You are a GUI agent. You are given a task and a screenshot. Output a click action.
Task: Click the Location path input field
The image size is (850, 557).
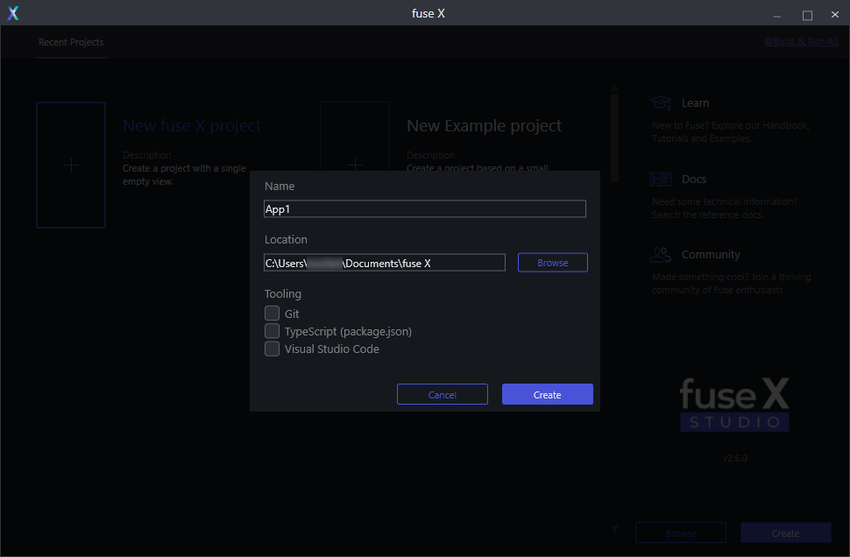pyautogui.click(x=384, y=263)
